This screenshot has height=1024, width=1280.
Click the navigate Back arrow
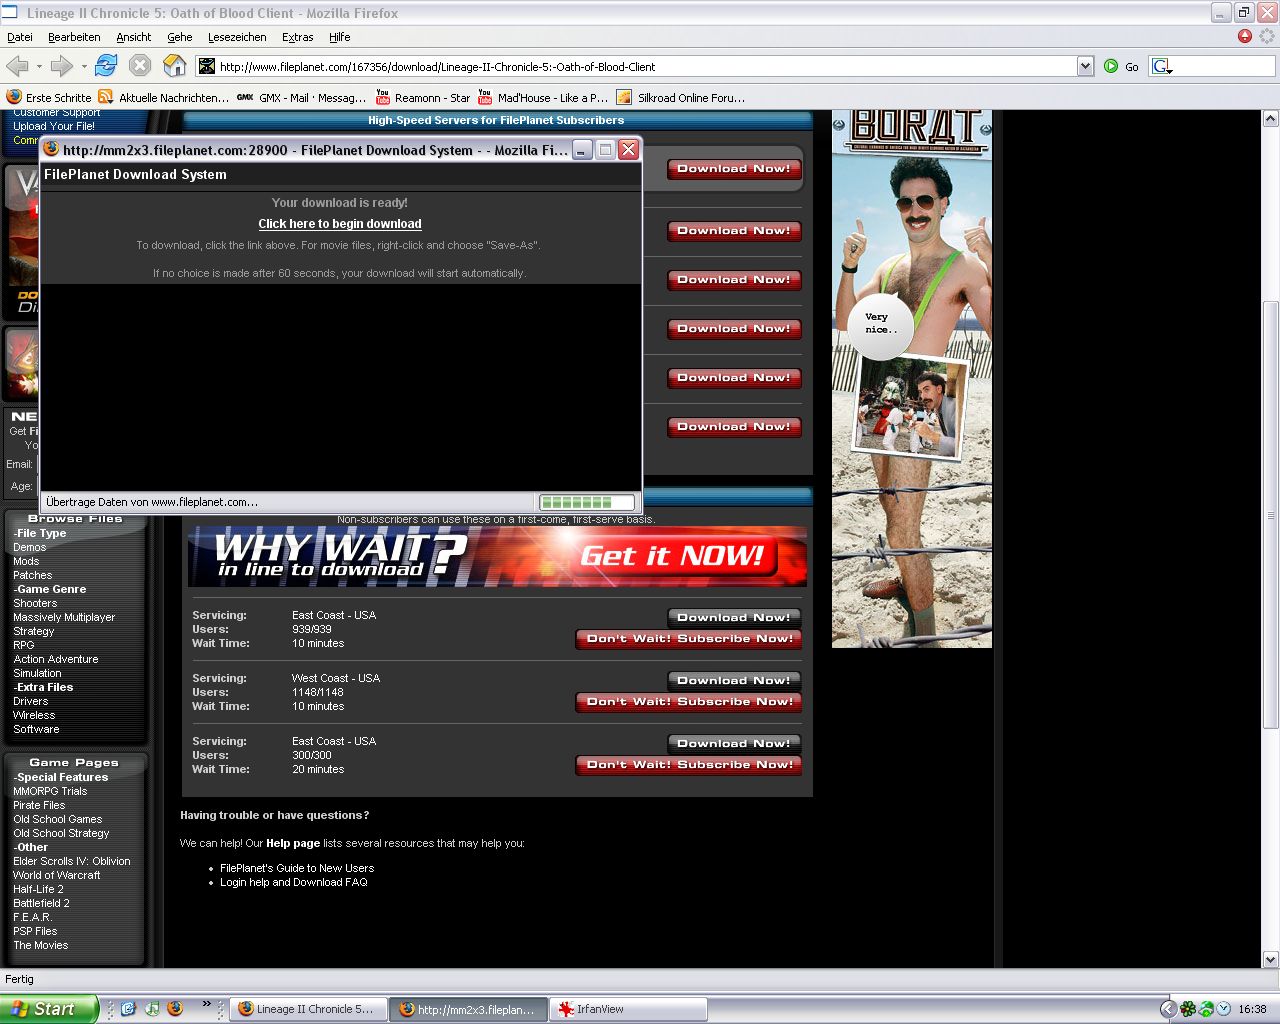(17, 66)
